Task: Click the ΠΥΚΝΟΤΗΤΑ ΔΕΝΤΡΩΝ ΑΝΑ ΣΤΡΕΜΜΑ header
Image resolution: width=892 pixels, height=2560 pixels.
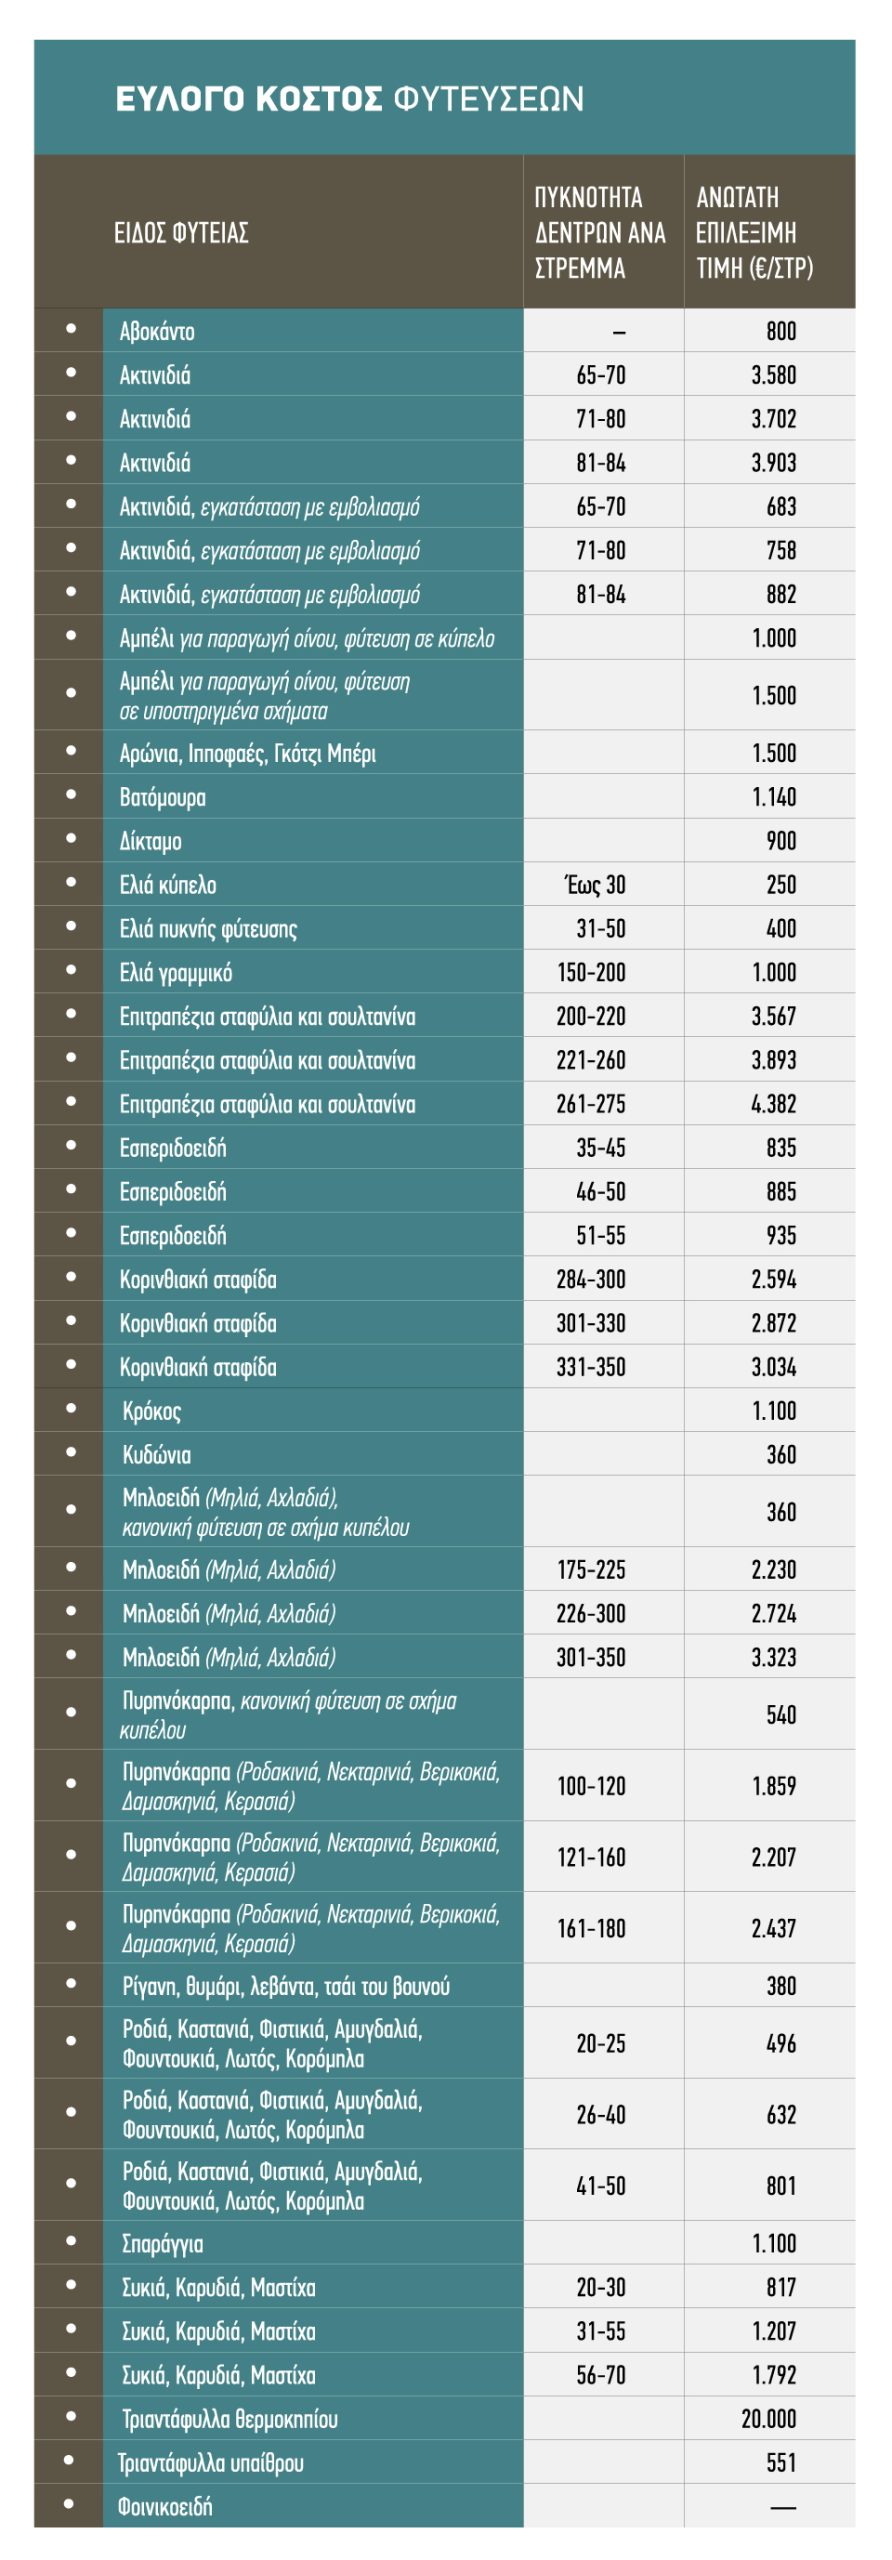Action: [x=600, y=233]
